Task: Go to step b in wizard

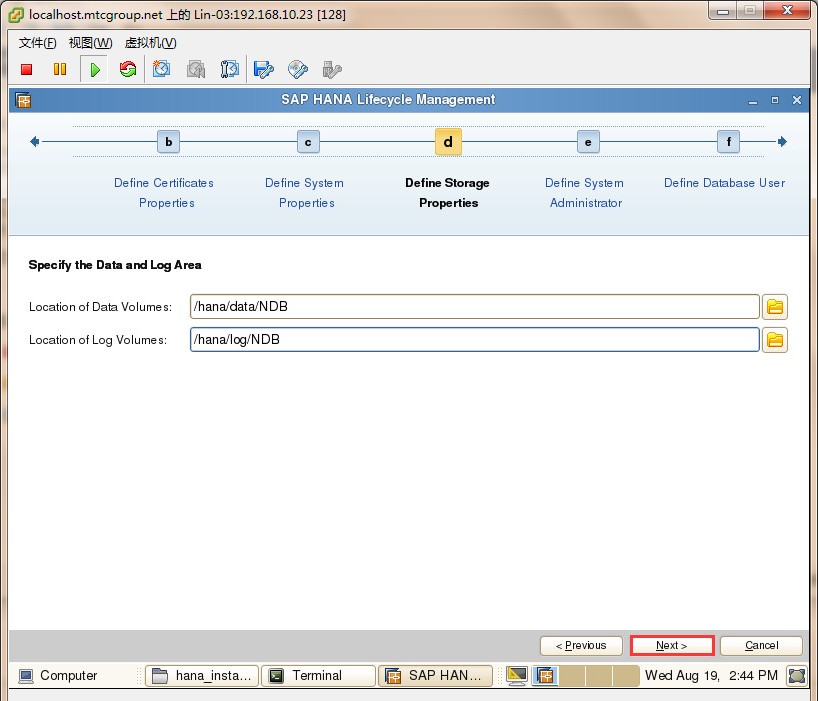Action: (x=169, y=142)
